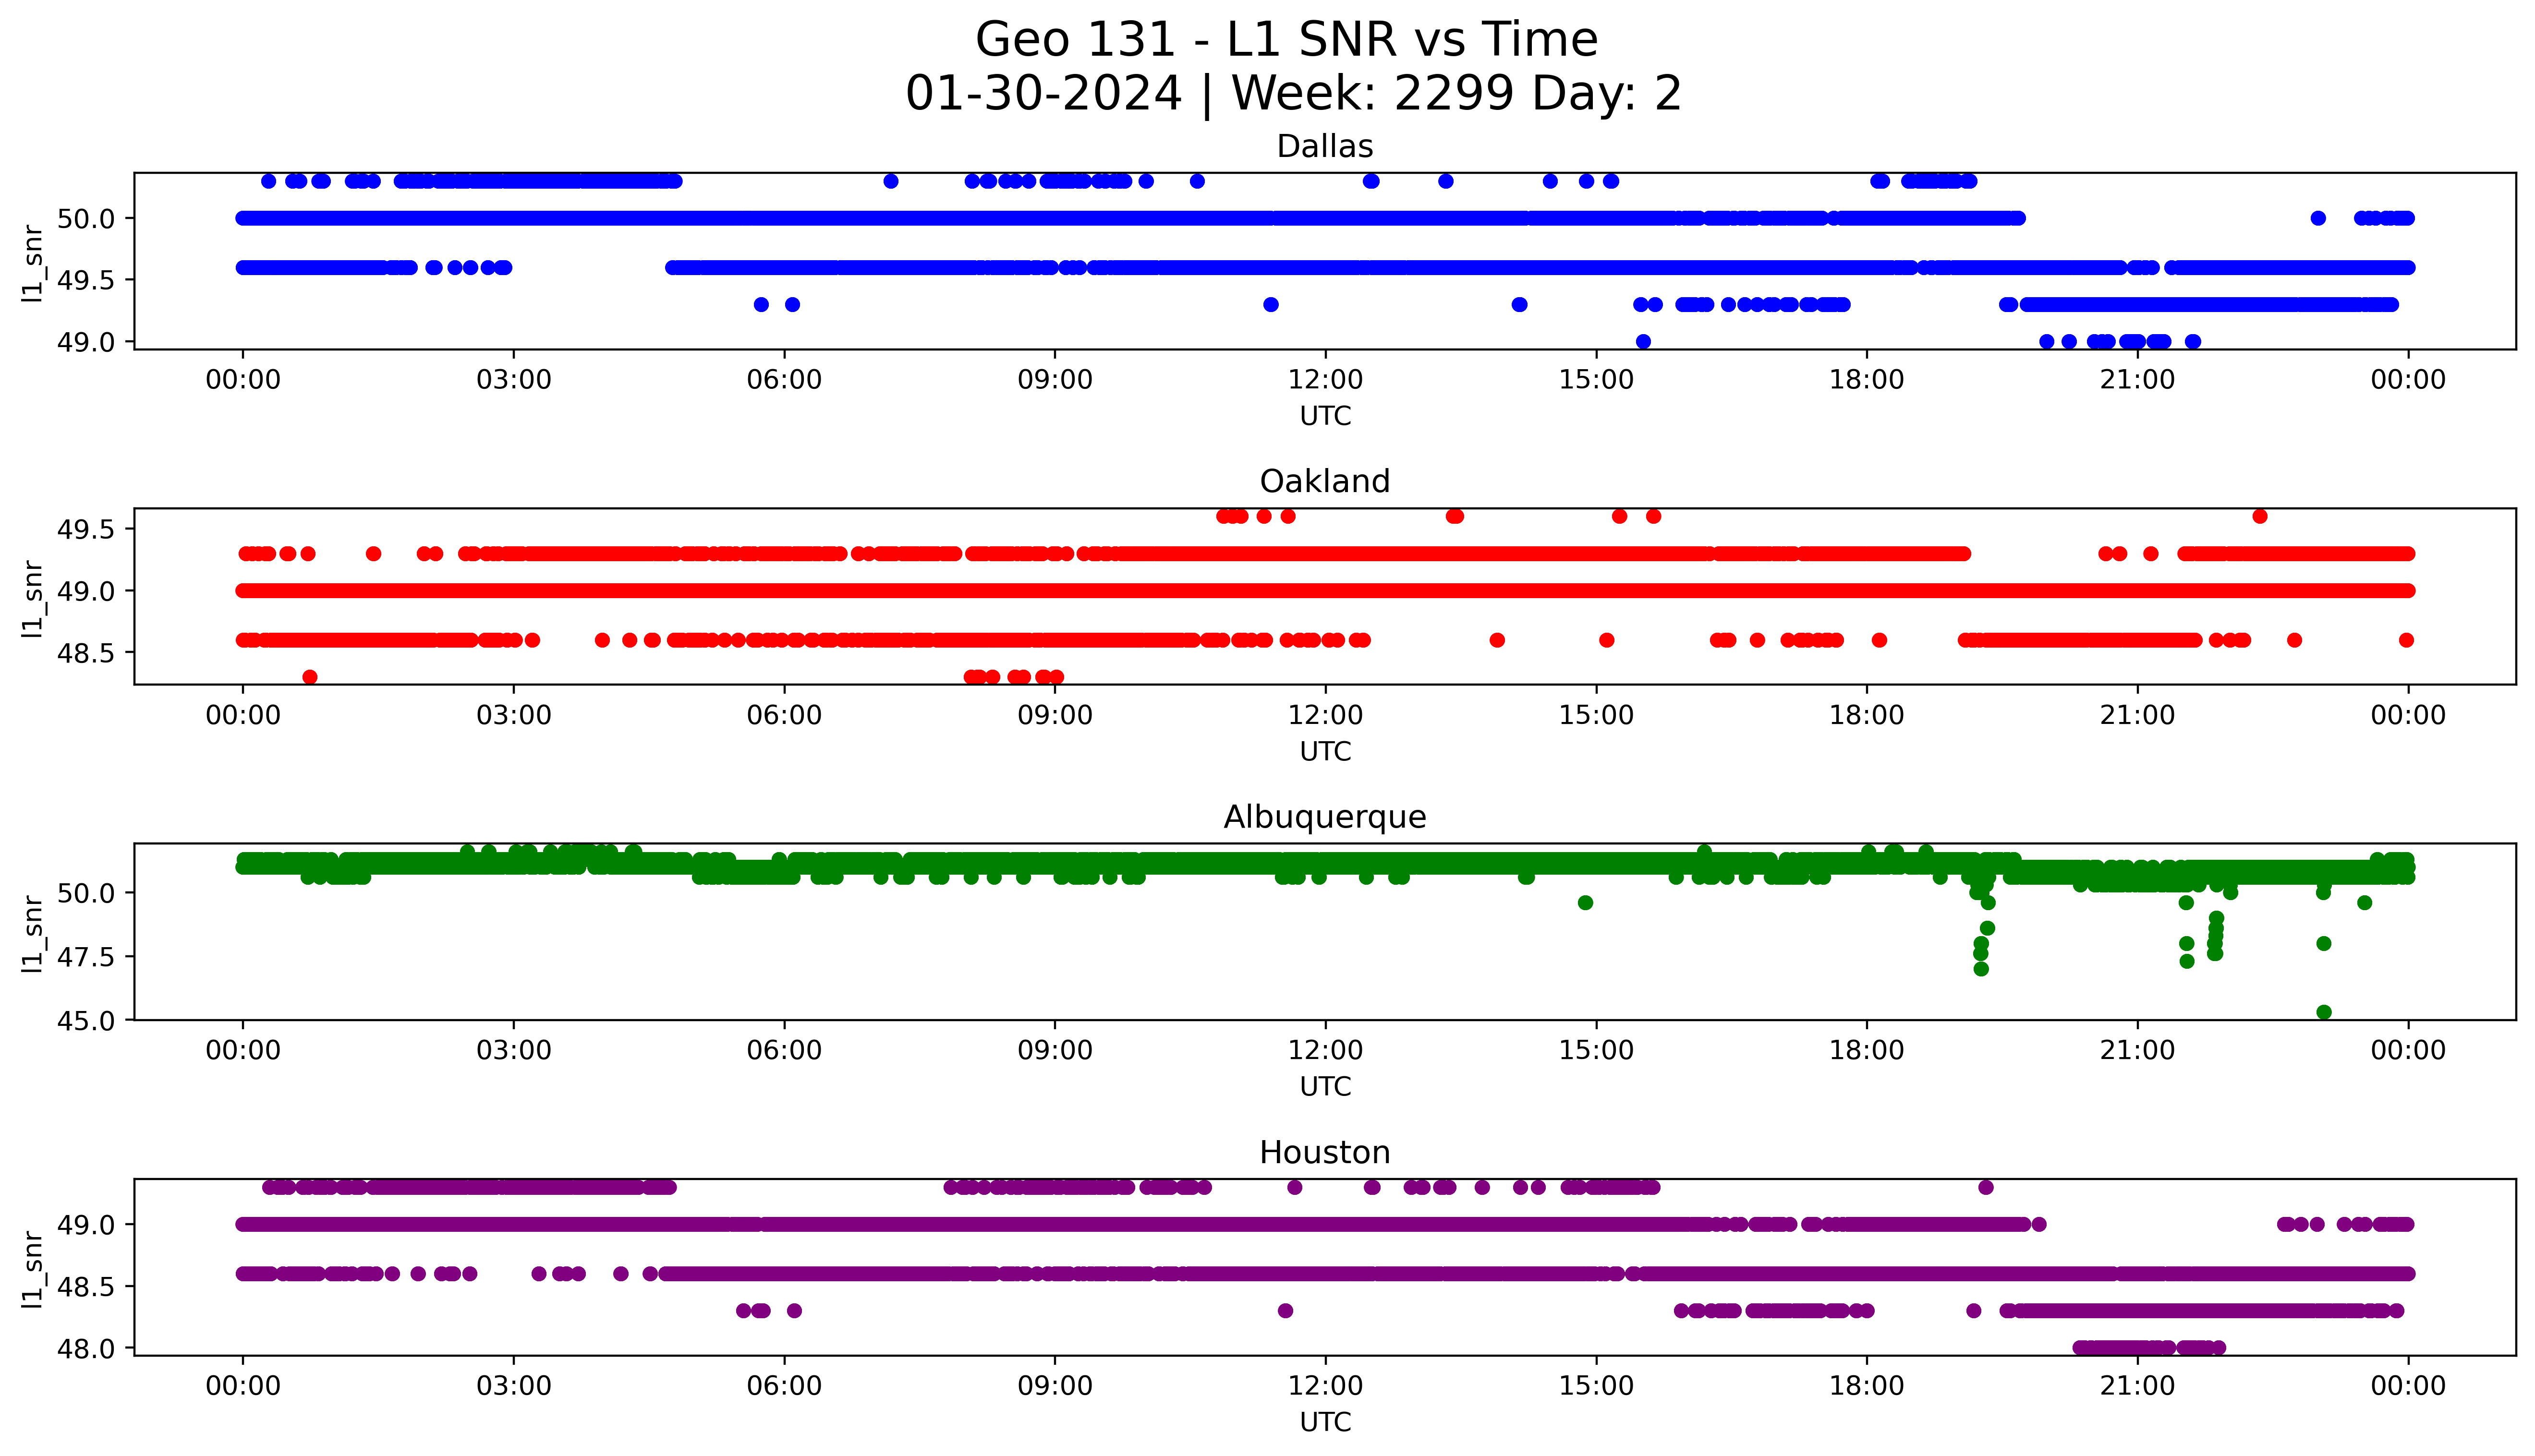This screenshot has width=2535, height=1456.
Task: Click the UTC label under the Albuquerque plot
Action: 1325,1087
